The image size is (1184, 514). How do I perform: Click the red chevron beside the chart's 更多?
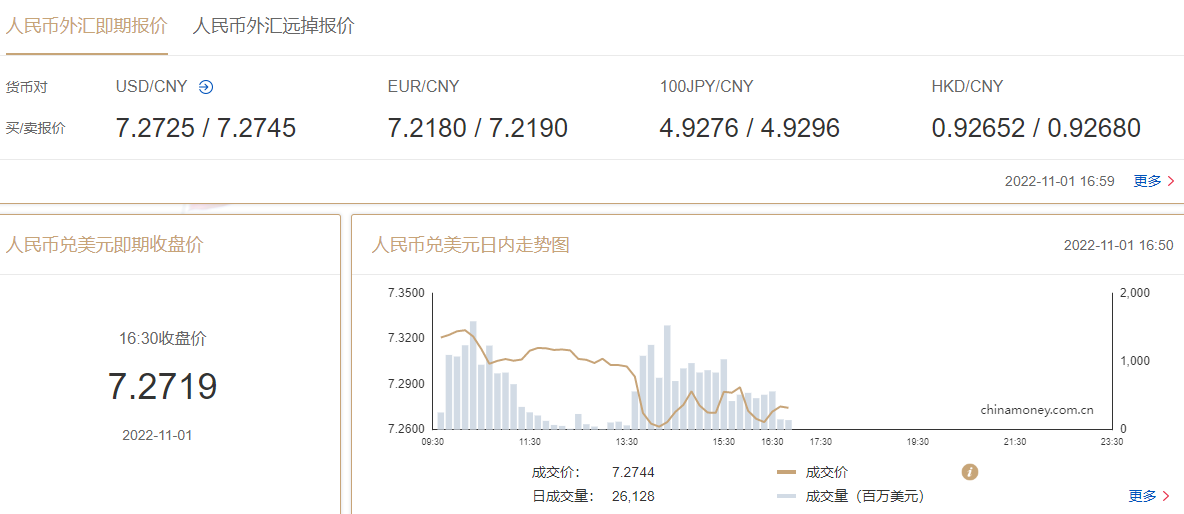[x=1166, y=496]
